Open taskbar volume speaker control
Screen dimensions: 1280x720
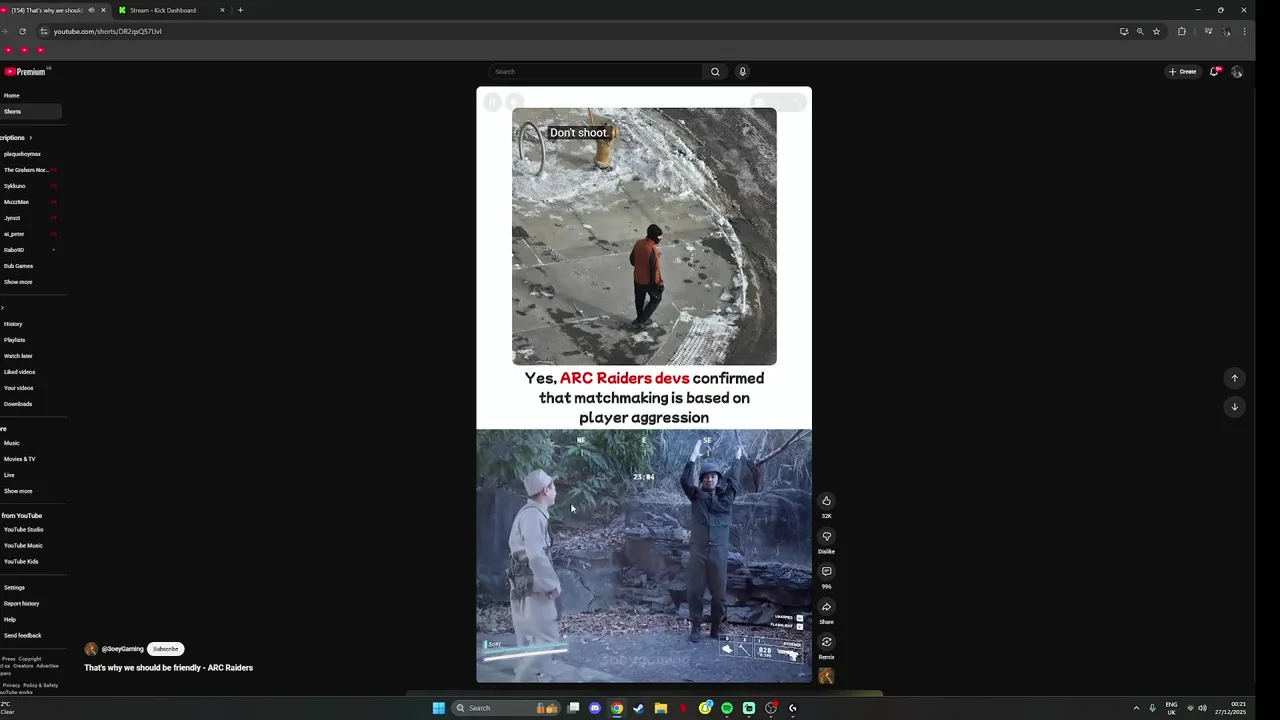[x=1202, y=708]
